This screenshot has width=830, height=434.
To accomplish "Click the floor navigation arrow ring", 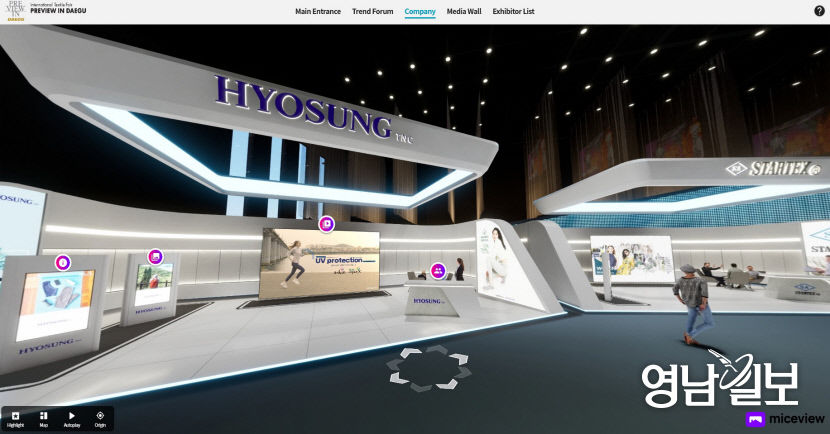I will click(x=428, y=368).
